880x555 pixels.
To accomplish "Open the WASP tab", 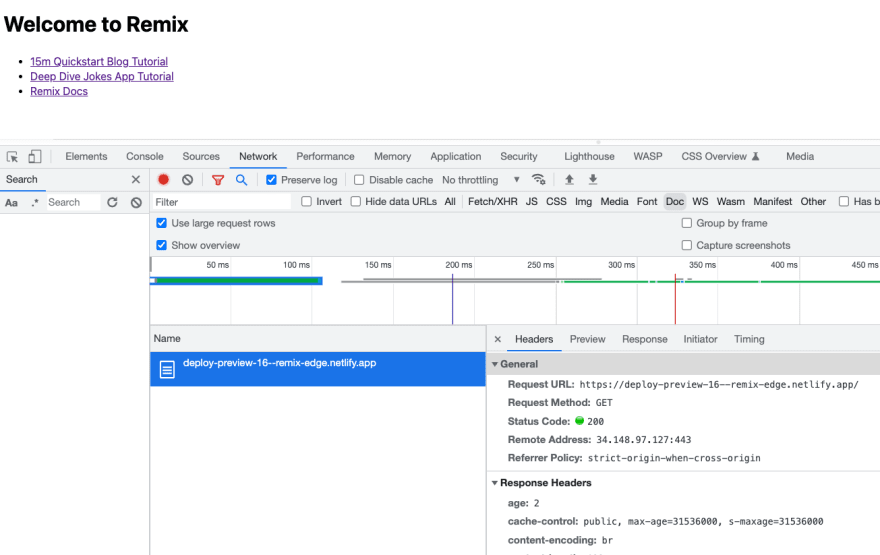I will 648,157.
